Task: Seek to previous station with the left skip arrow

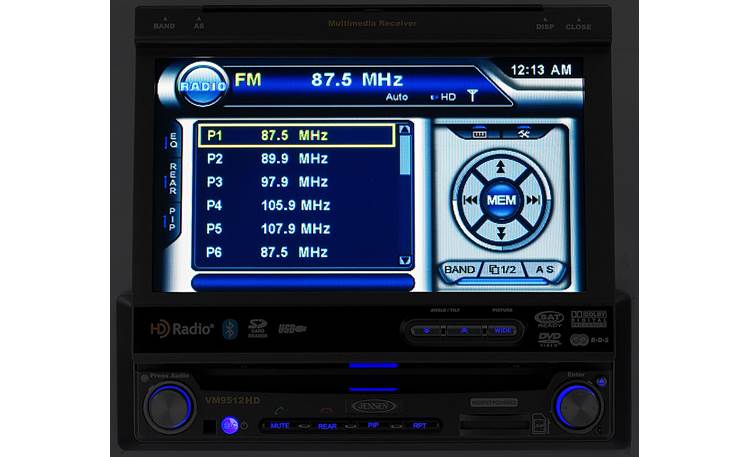Action: pos(468,200)
